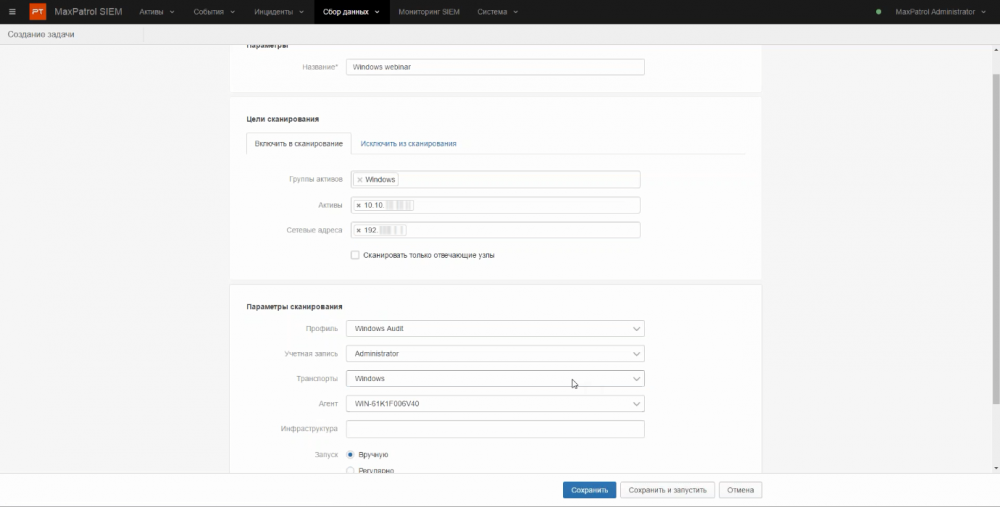
Task: Focus the Инфраструктура input field
Action: pos(495,429)
